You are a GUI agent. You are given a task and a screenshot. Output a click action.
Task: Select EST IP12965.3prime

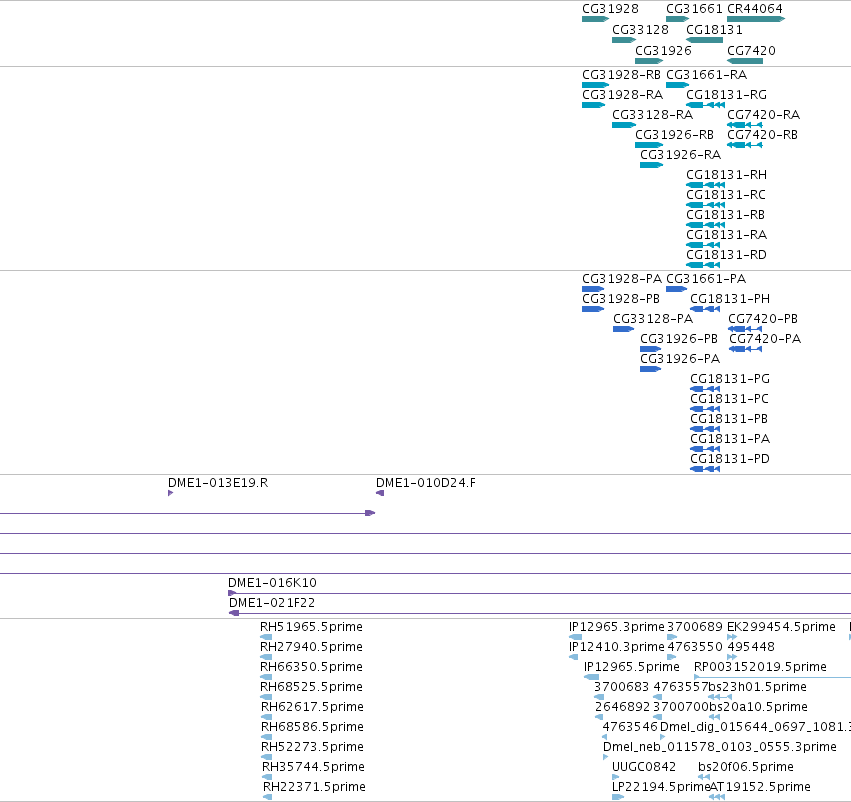point(617,627)
